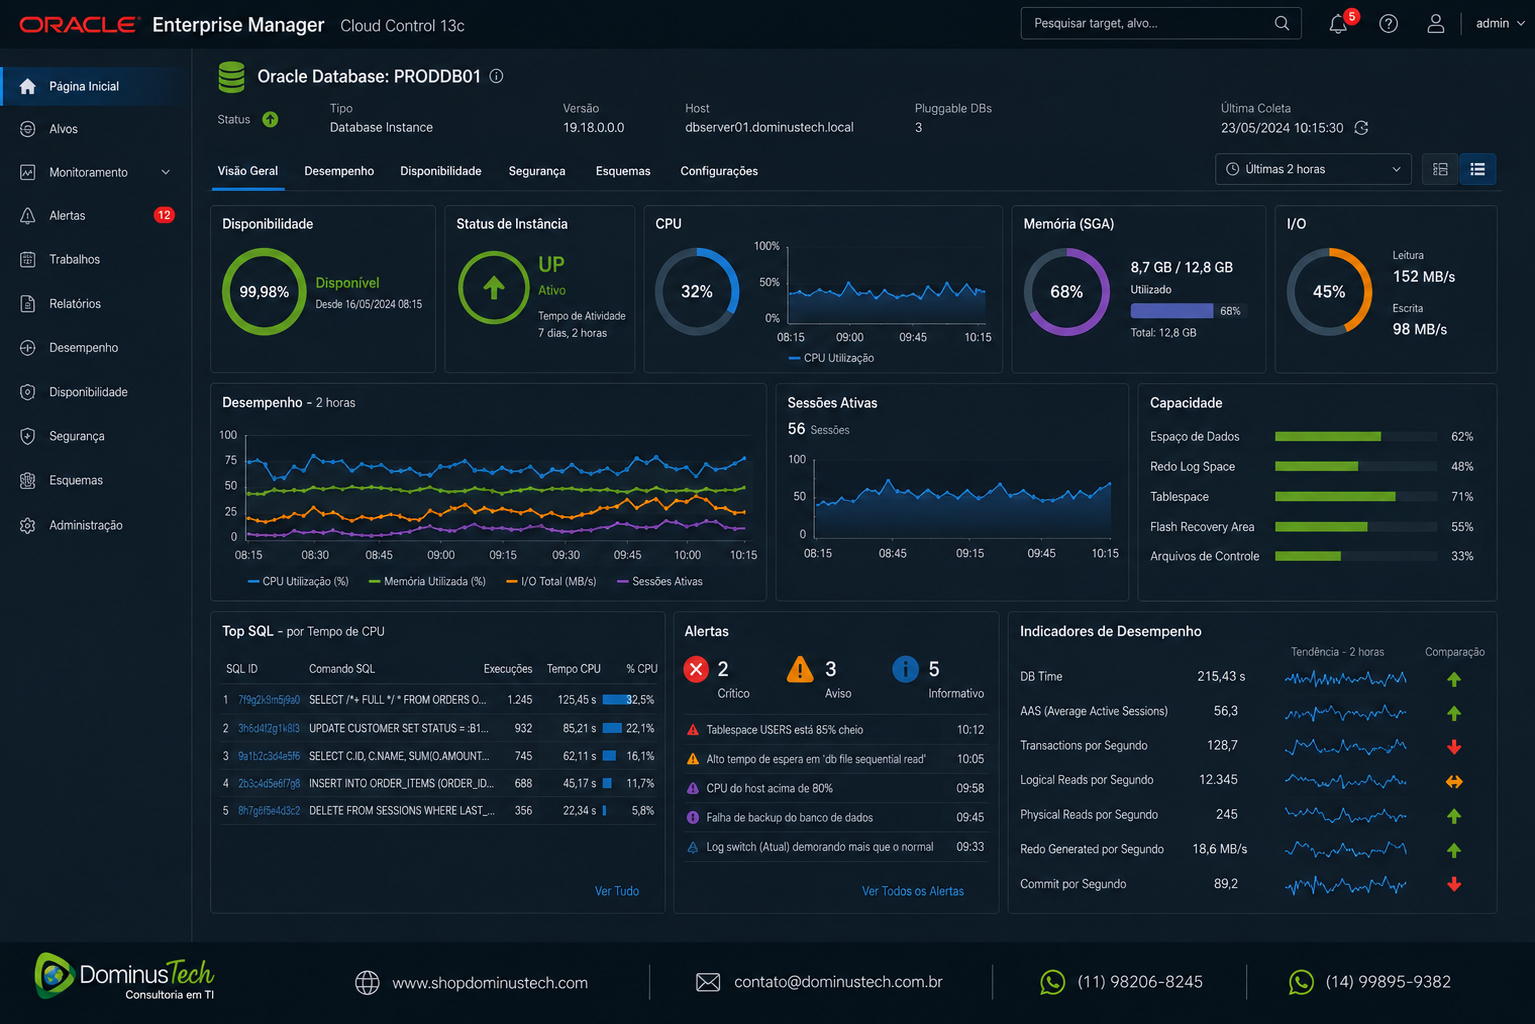The image size is (1535, 1024).
Task: Open the Relatórios document icon
Action: tap(28, 304)
